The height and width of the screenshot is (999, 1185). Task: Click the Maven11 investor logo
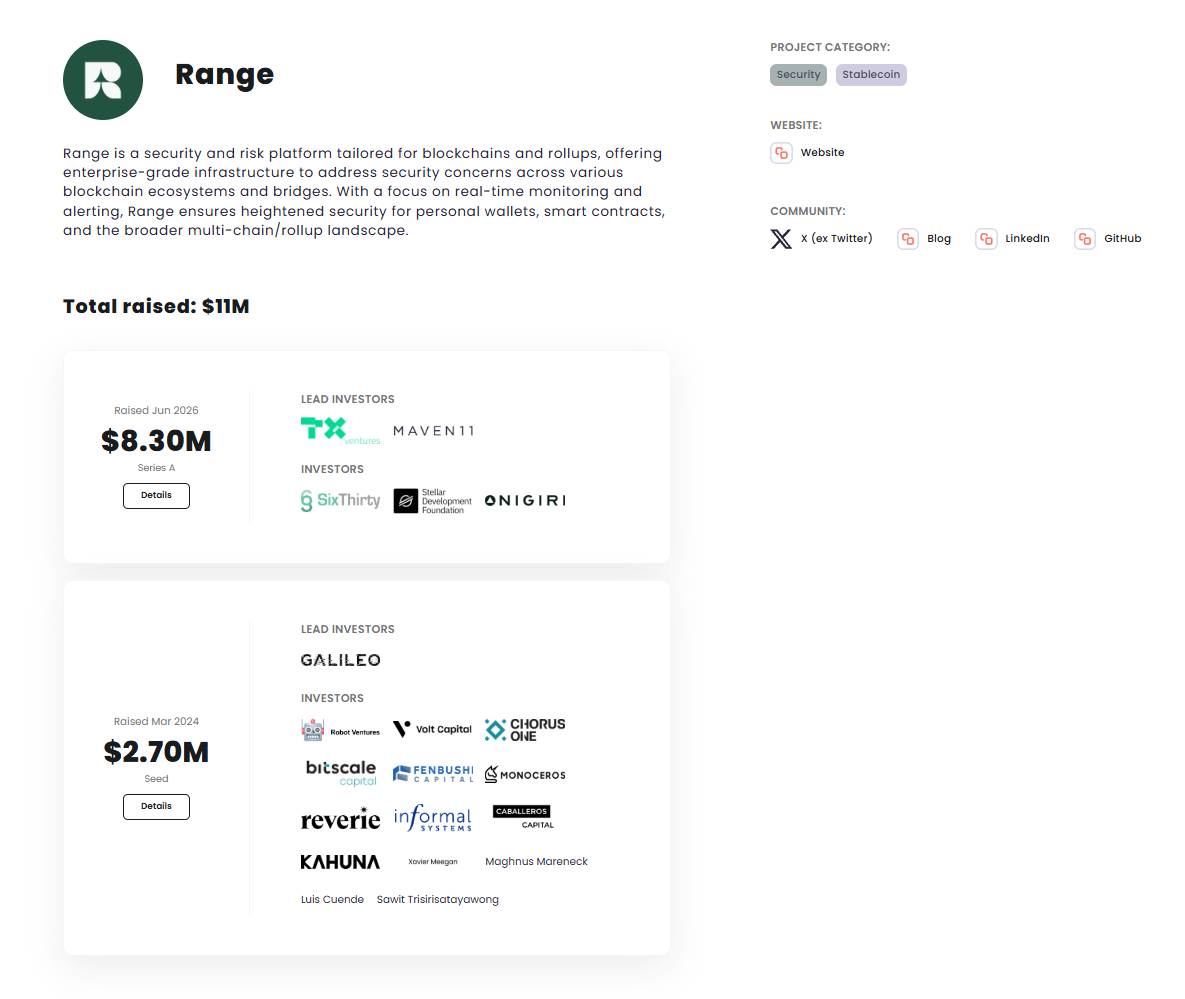[434, 431]
